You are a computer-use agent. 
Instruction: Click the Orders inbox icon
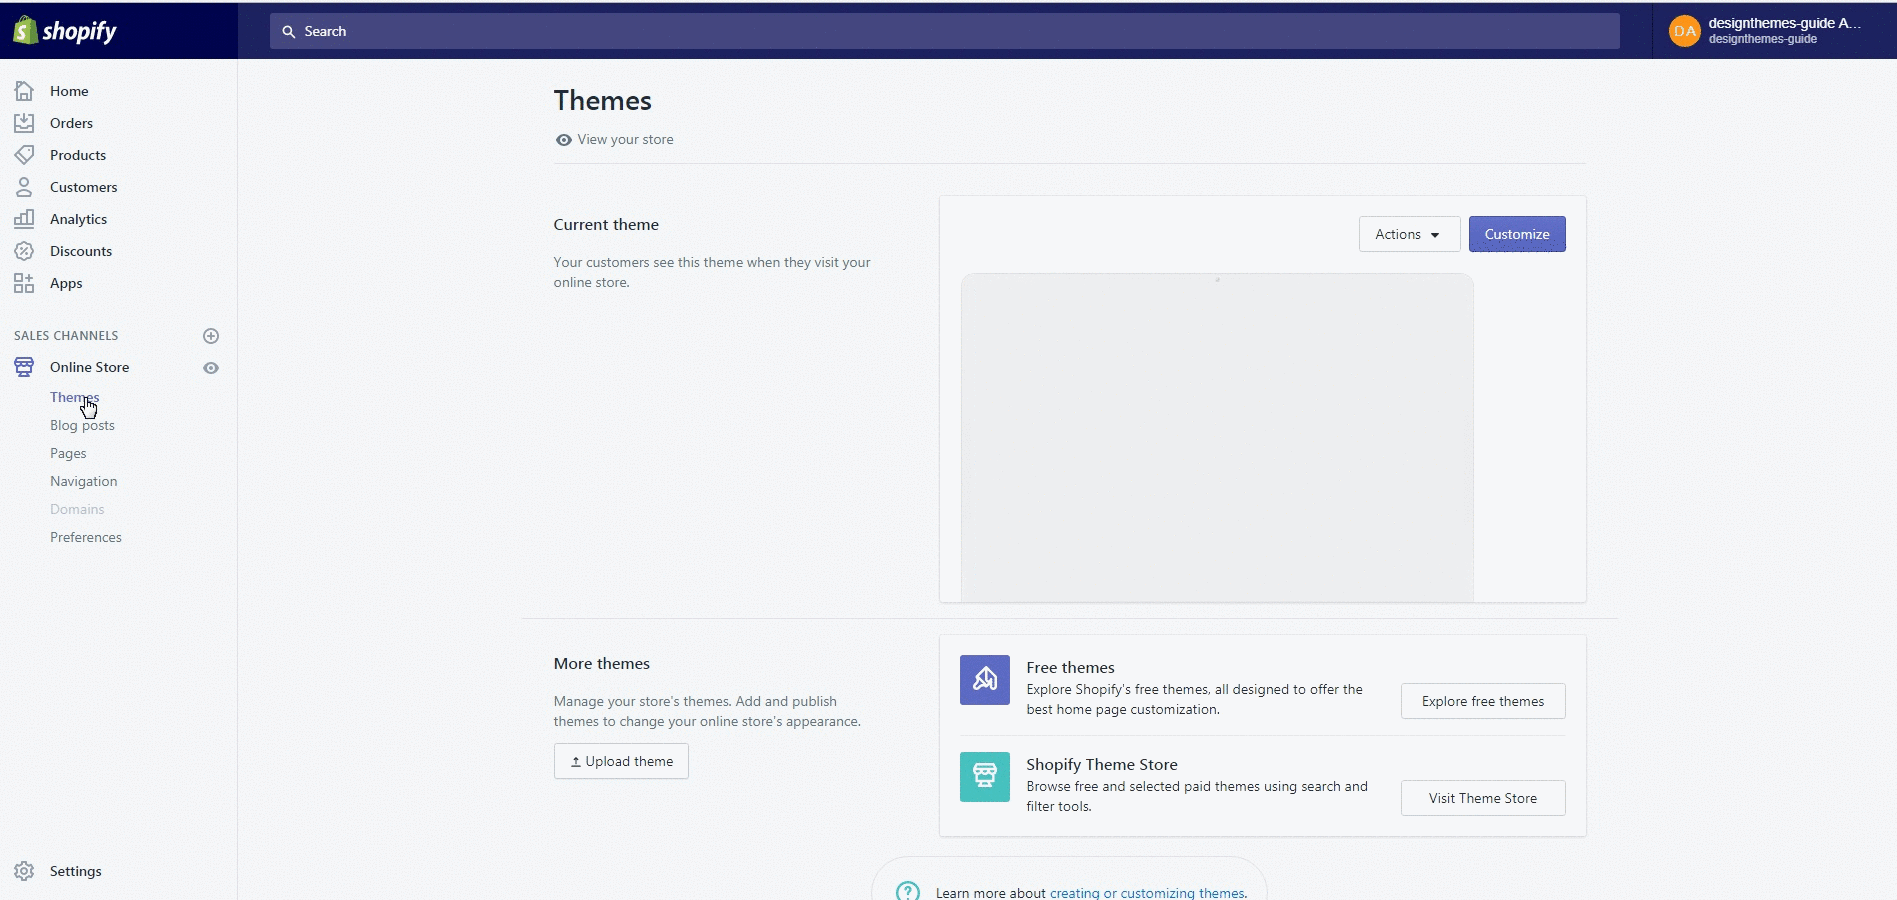tap(24, 123)
